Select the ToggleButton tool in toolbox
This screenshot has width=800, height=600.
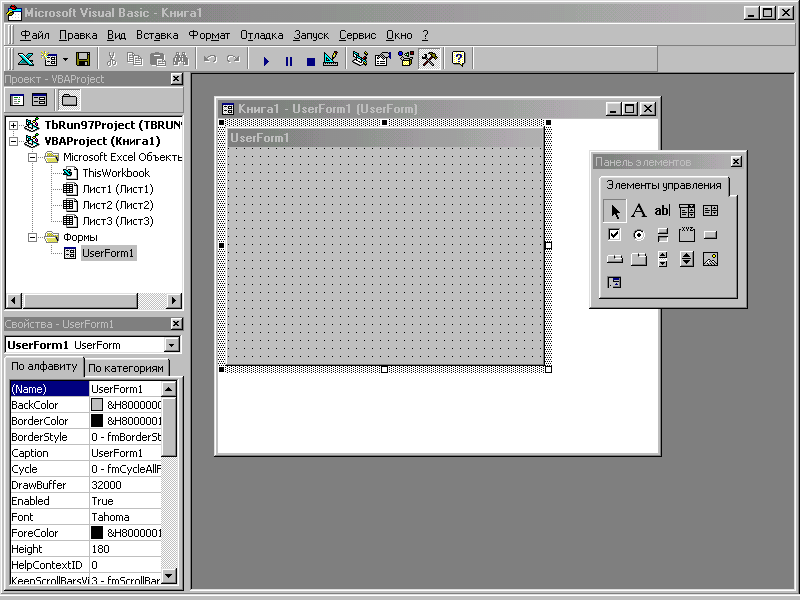tap(662, 235)
